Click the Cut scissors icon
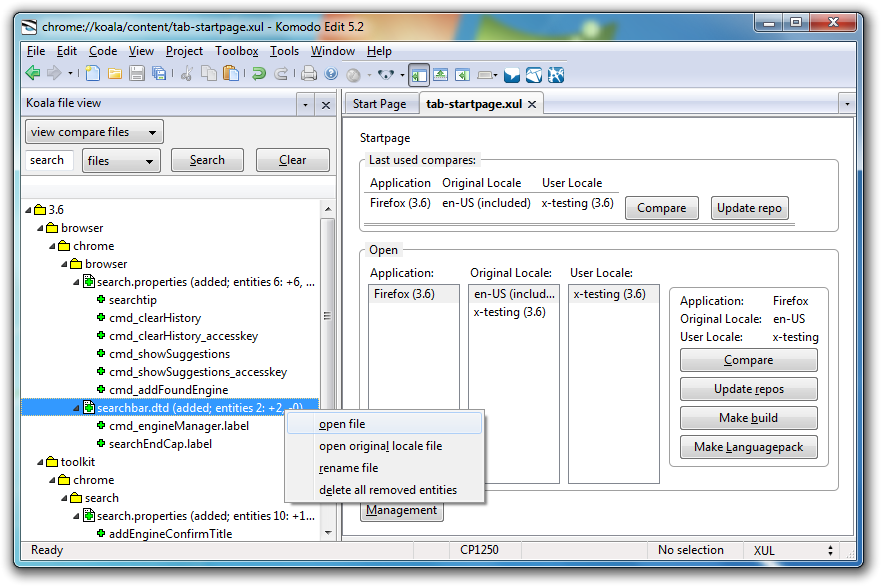The width and height of the screenshot is (881, 587). point(187,74)
